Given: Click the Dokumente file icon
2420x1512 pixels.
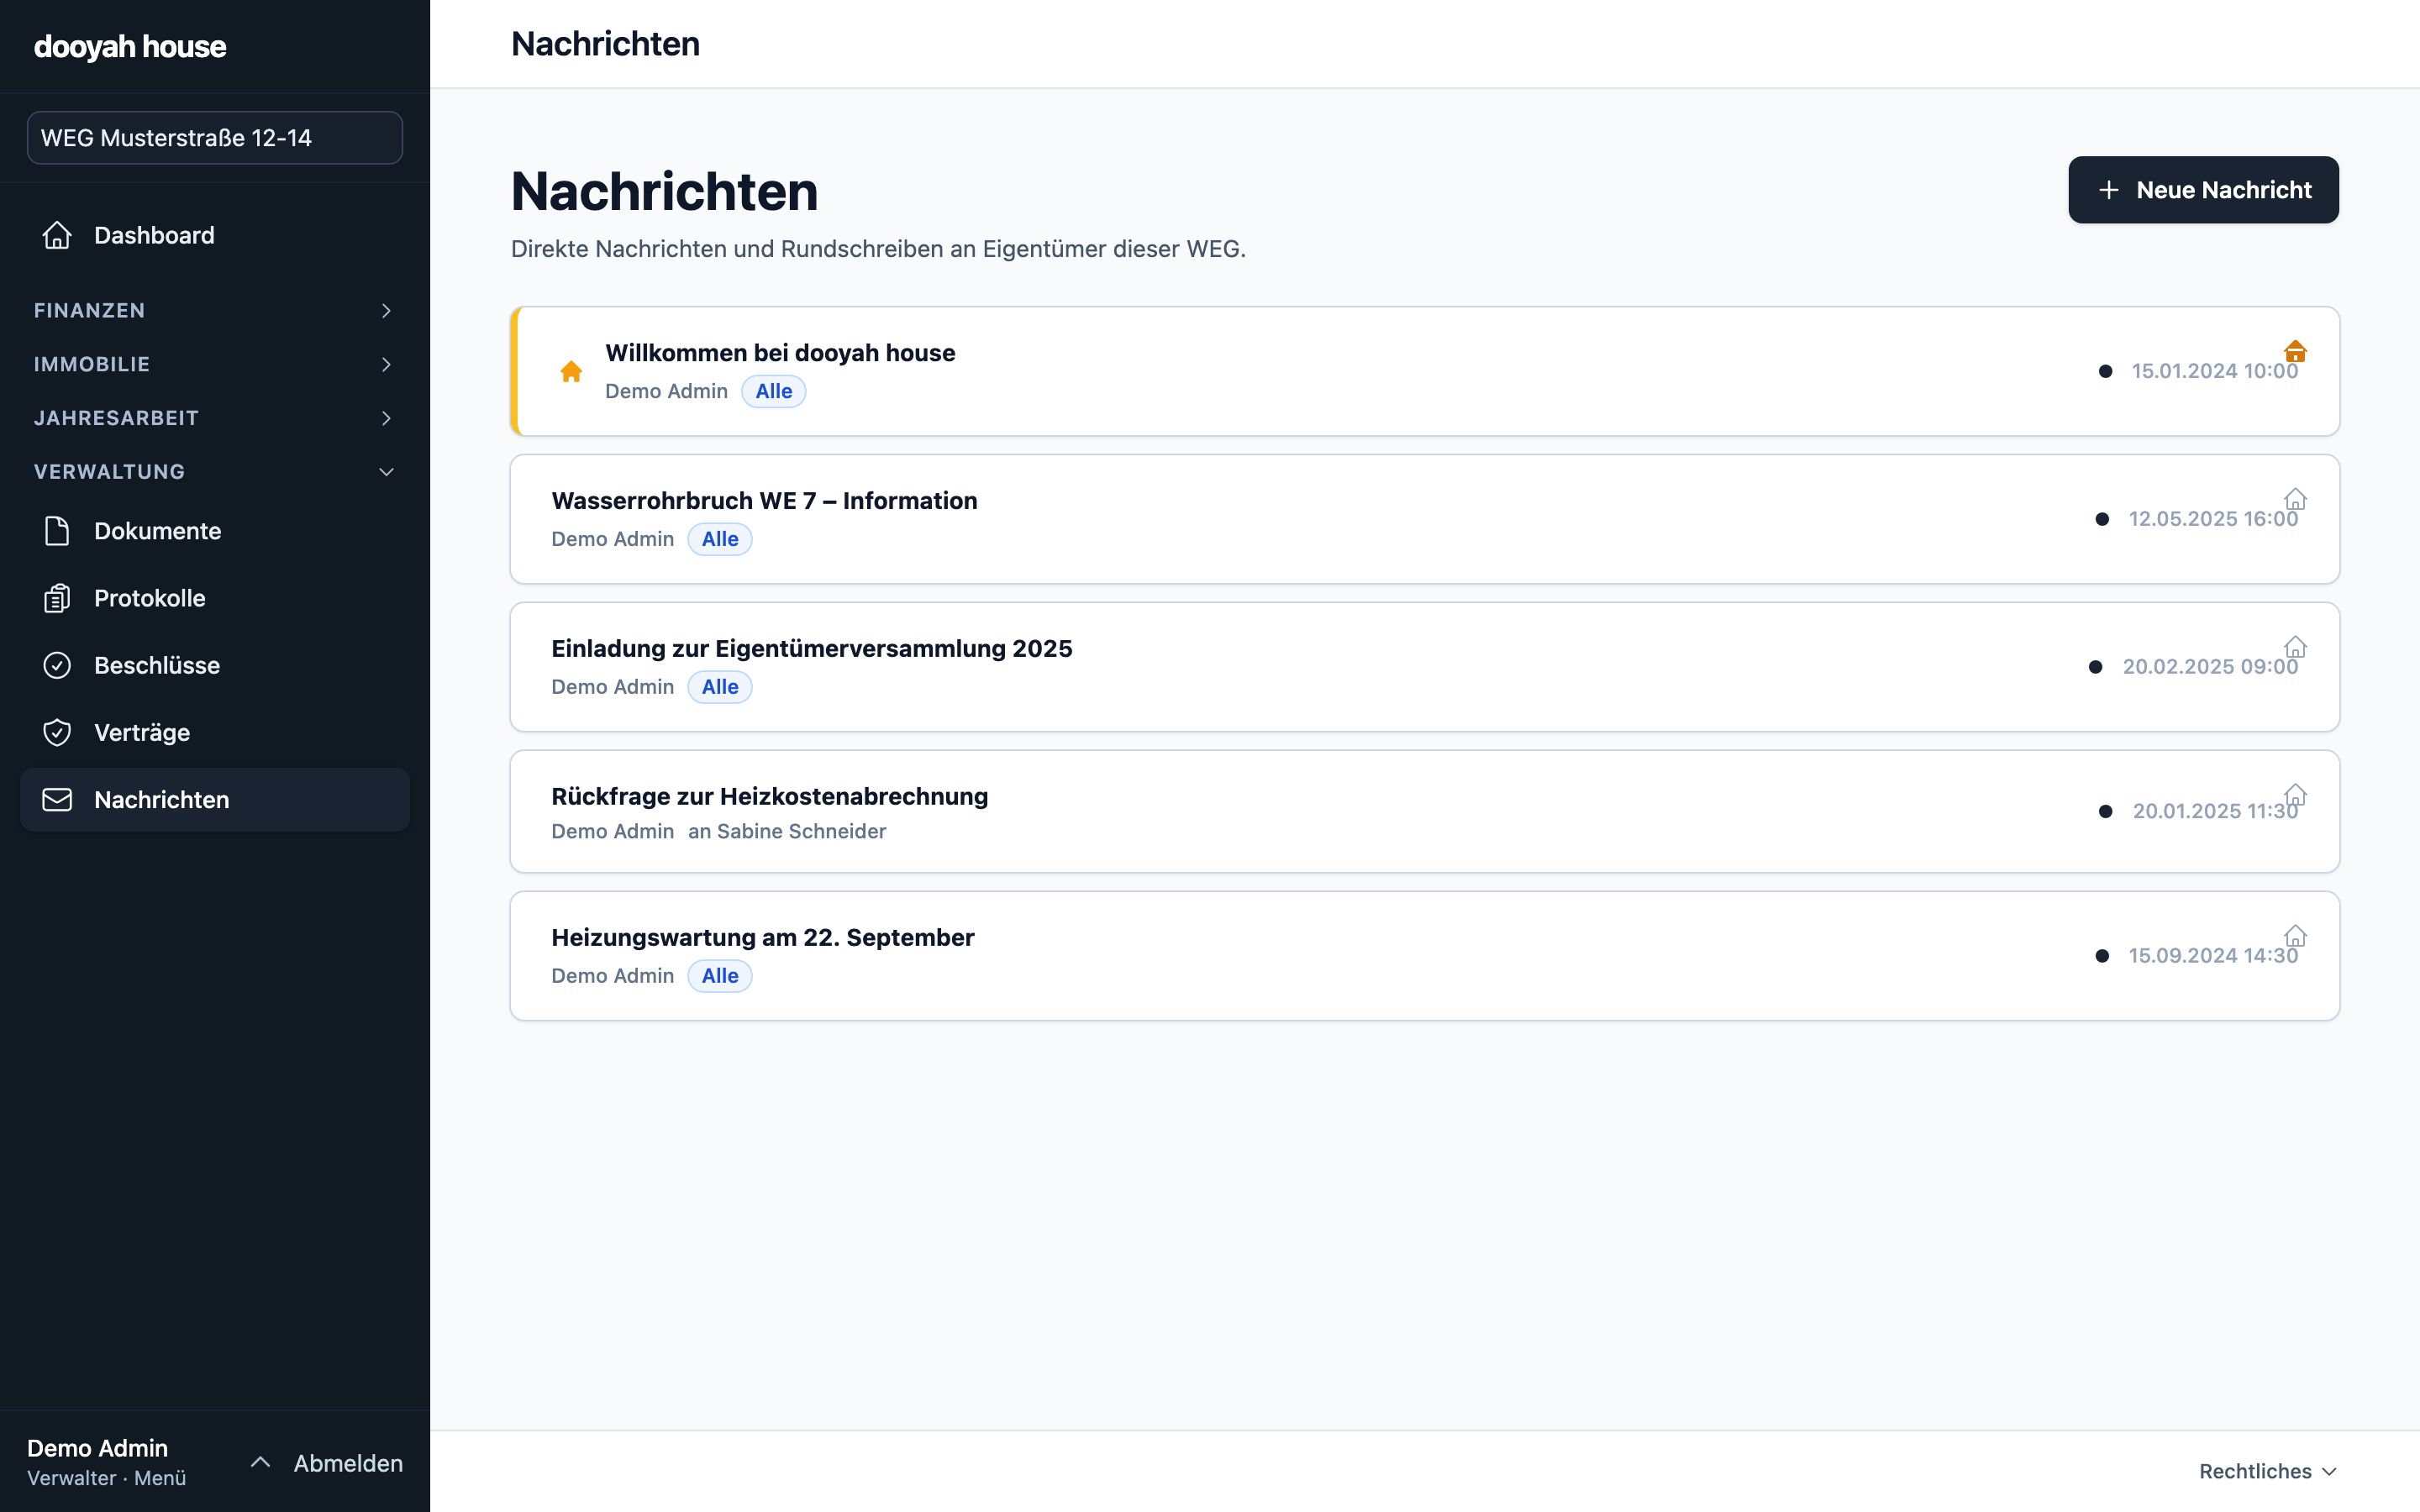Looking at the screenshot, I should coord(57,531).
